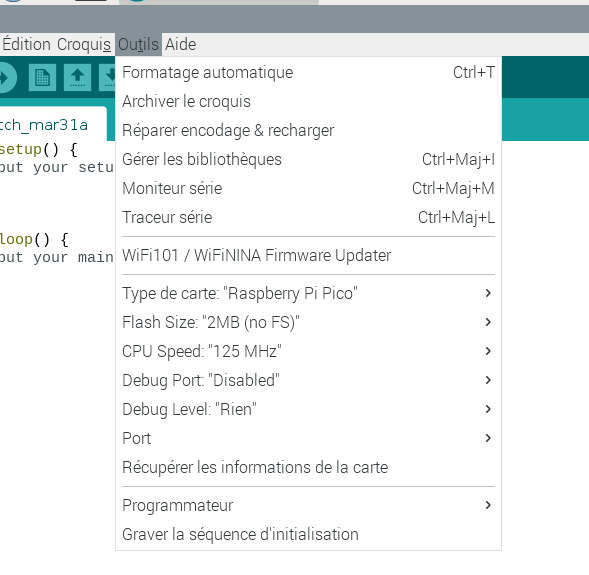Open the Croquis menu

[84, 44]
